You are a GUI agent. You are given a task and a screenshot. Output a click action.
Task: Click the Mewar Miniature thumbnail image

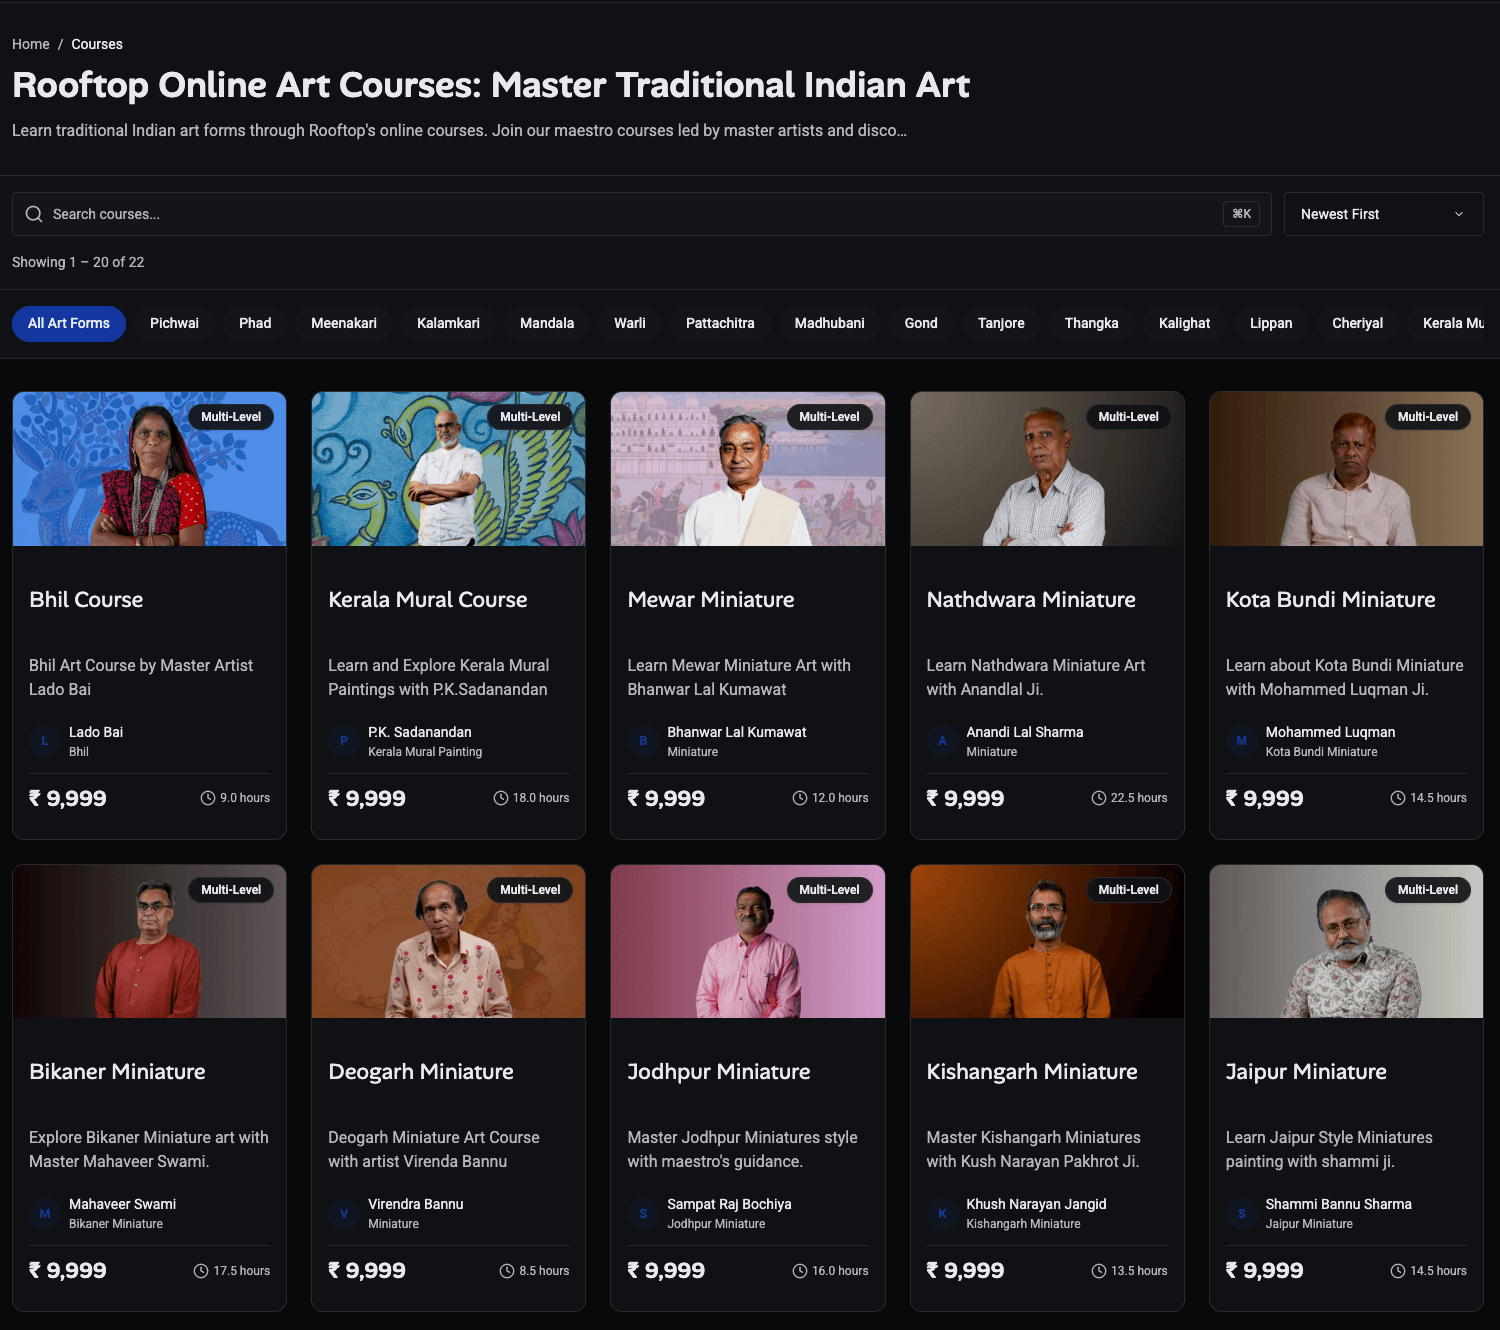tap(748, 469)
